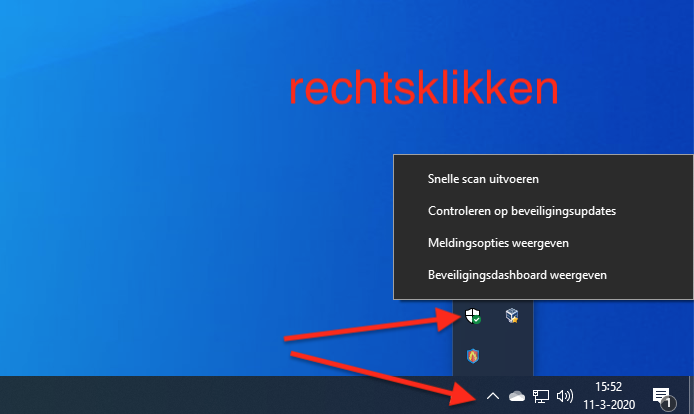
Task: Click the Show desktop strip at taskbar edge
Action: point(691,395)
